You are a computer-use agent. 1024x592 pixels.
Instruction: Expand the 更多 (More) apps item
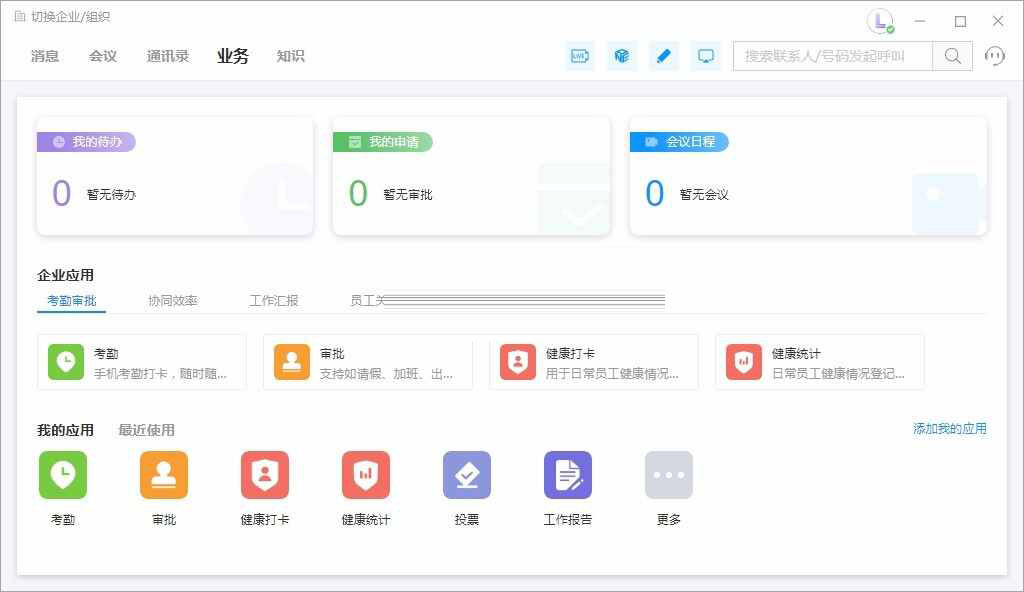pos(668,475)
